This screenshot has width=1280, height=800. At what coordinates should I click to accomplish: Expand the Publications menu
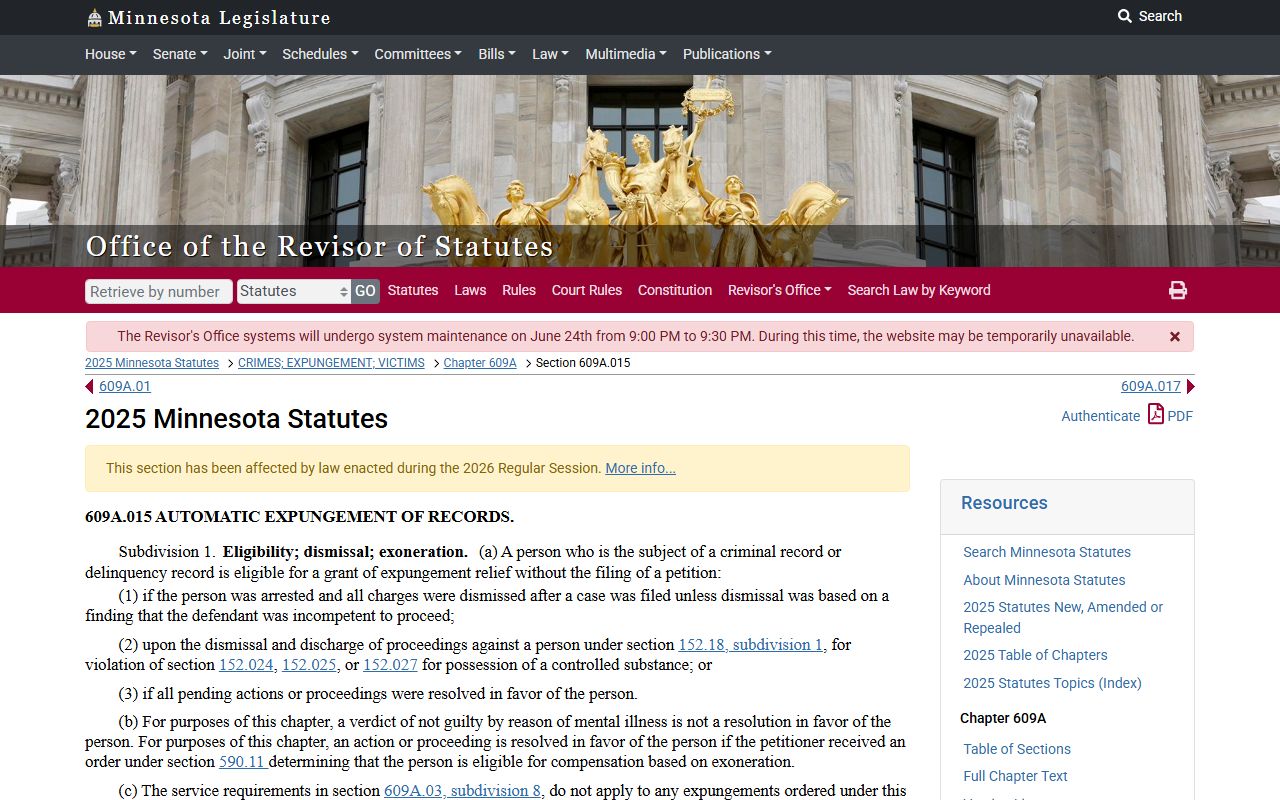(727, 54)
